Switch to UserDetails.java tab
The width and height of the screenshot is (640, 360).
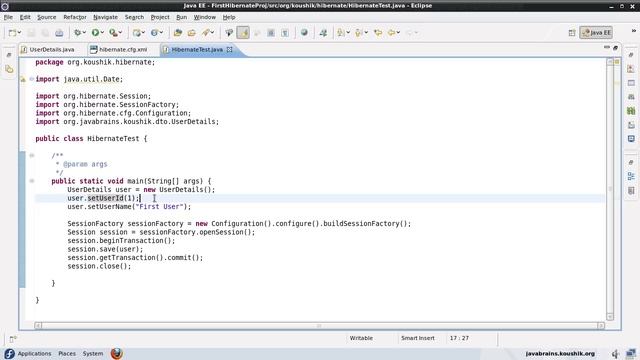tap(52, 49)
